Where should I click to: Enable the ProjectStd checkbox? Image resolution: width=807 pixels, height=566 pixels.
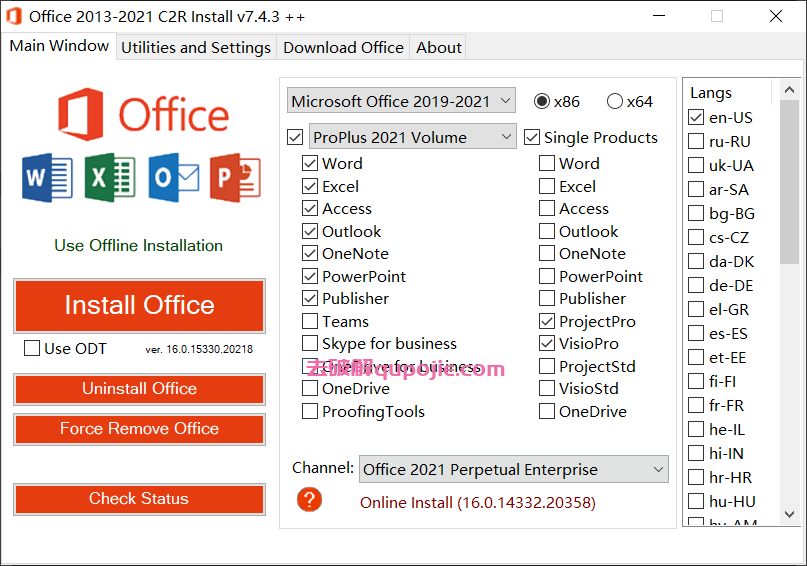click(547, 366)
